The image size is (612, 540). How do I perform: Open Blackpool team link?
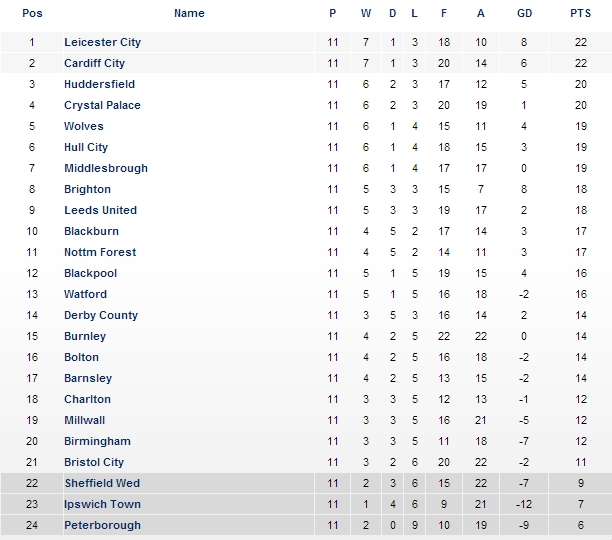point(90,273)
